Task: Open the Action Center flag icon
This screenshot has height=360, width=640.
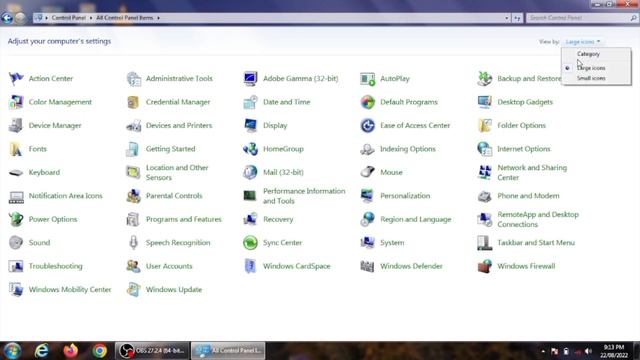Action: [16, 78]
